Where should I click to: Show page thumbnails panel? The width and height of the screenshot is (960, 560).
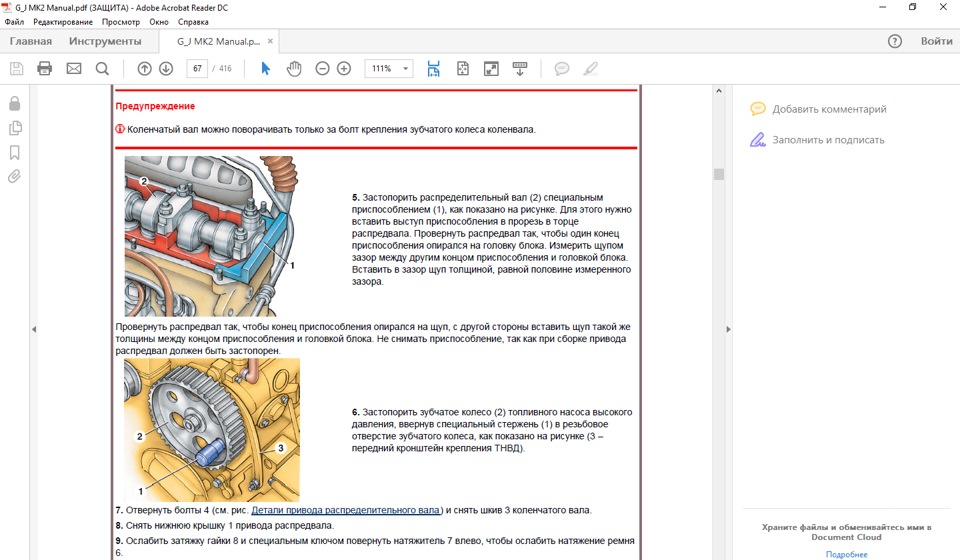click(x=15, y=128)
